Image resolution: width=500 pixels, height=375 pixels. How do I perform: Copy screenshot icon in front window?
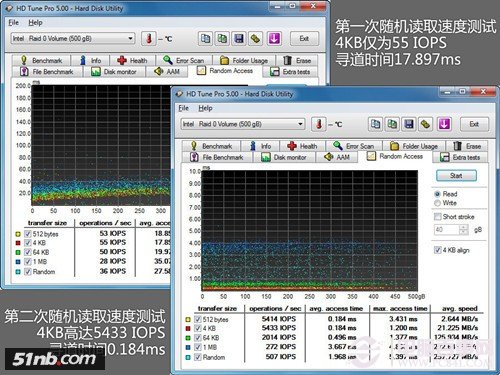[392, 124]
